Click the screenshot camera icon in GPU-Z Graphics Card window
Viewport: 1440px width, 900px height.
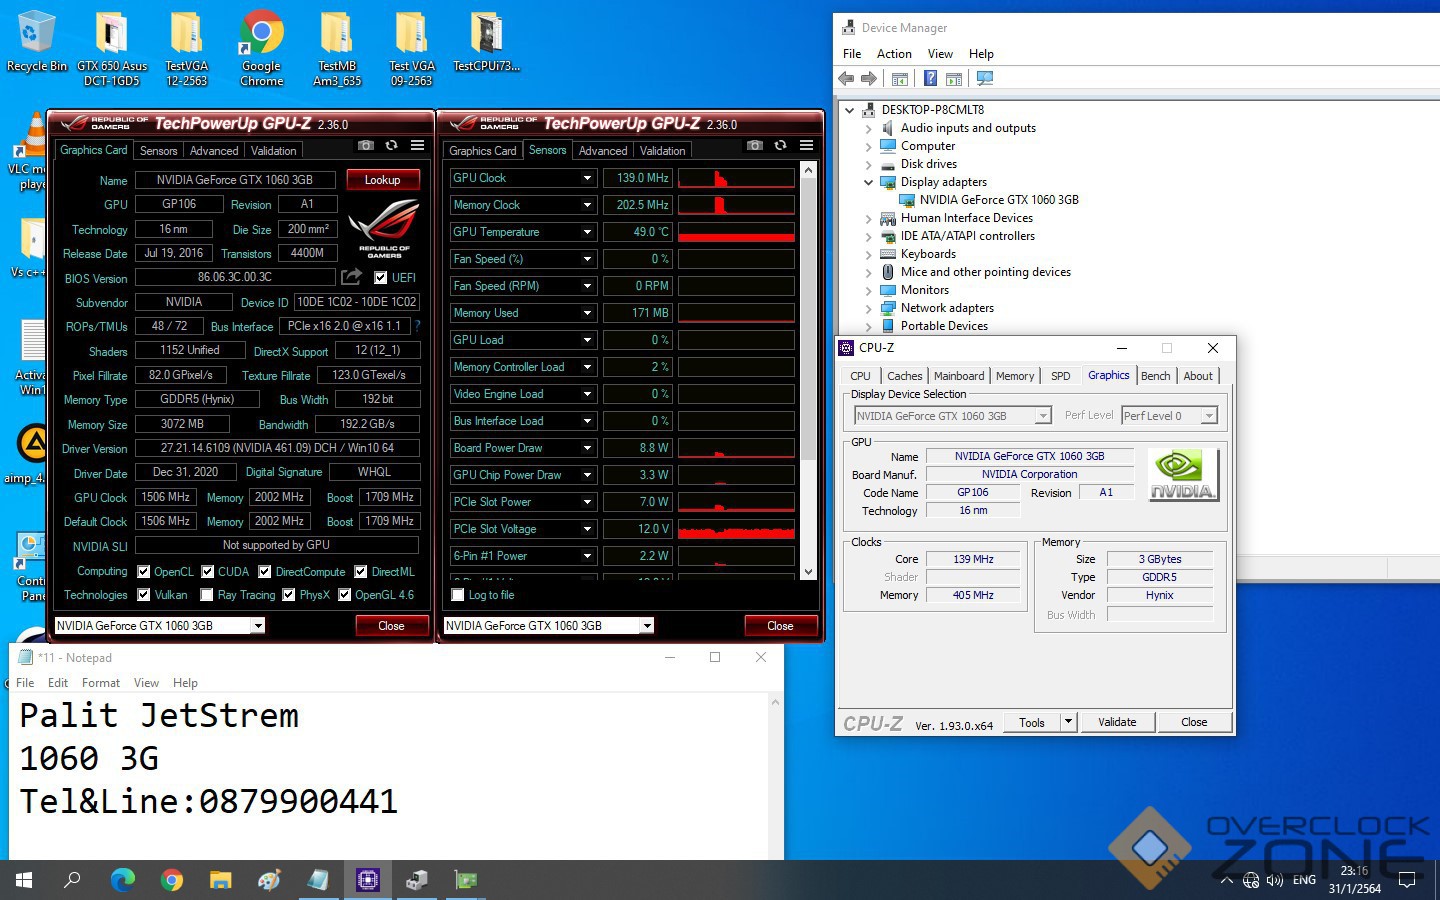366,146
